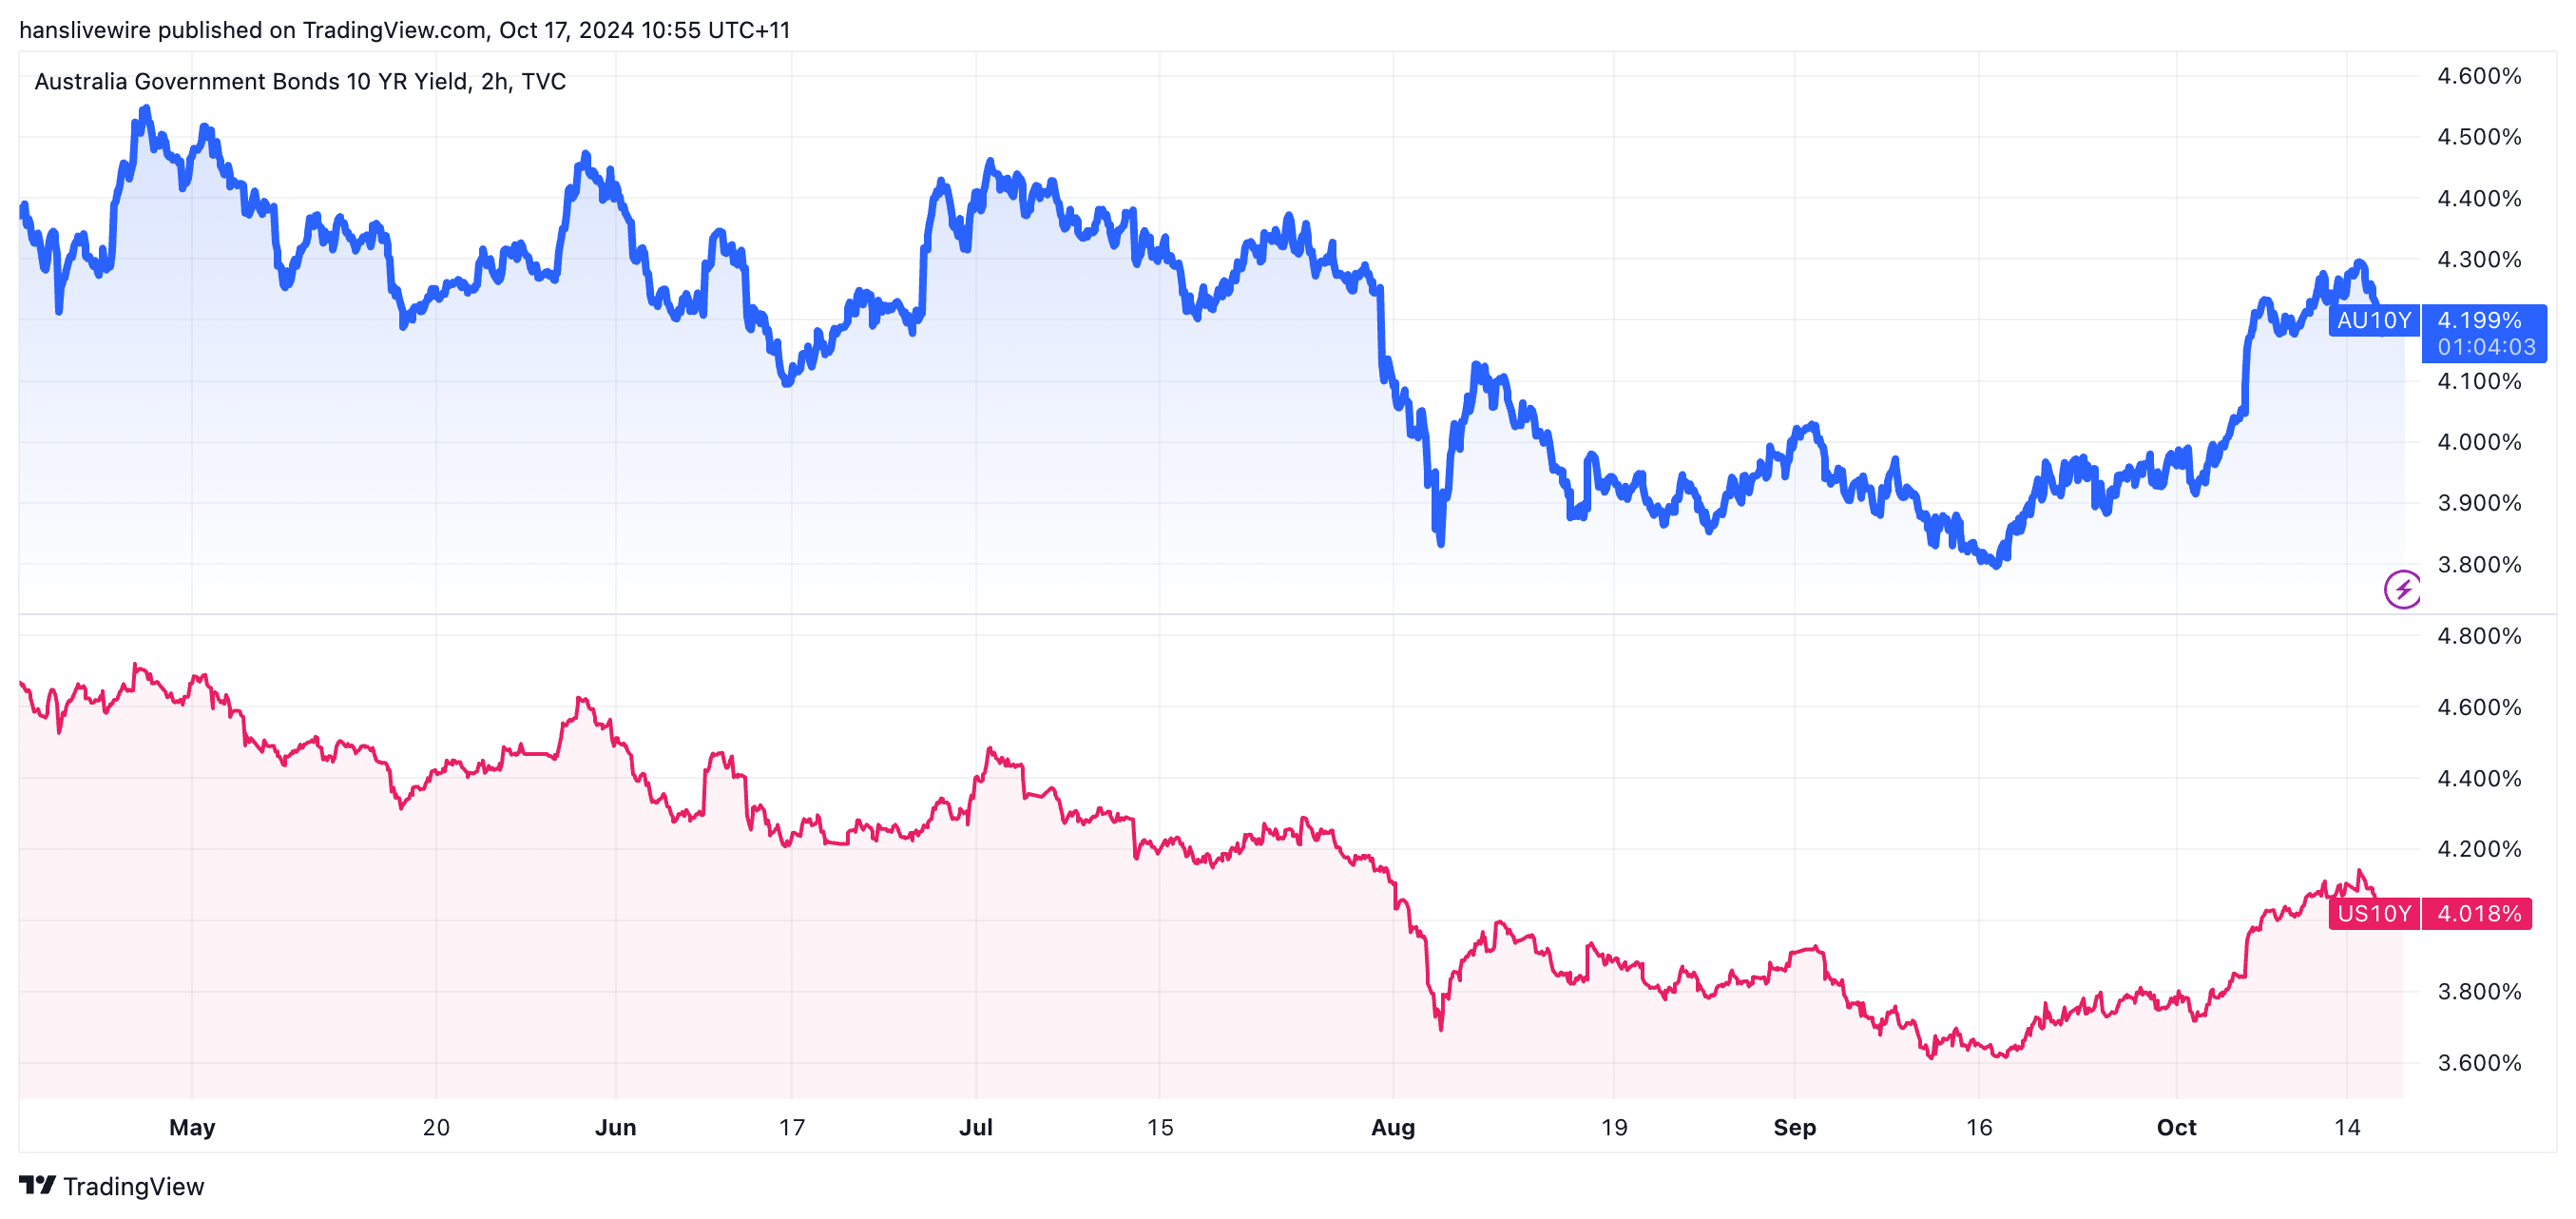Click the 4.199% current yield label

(2479, 320)
